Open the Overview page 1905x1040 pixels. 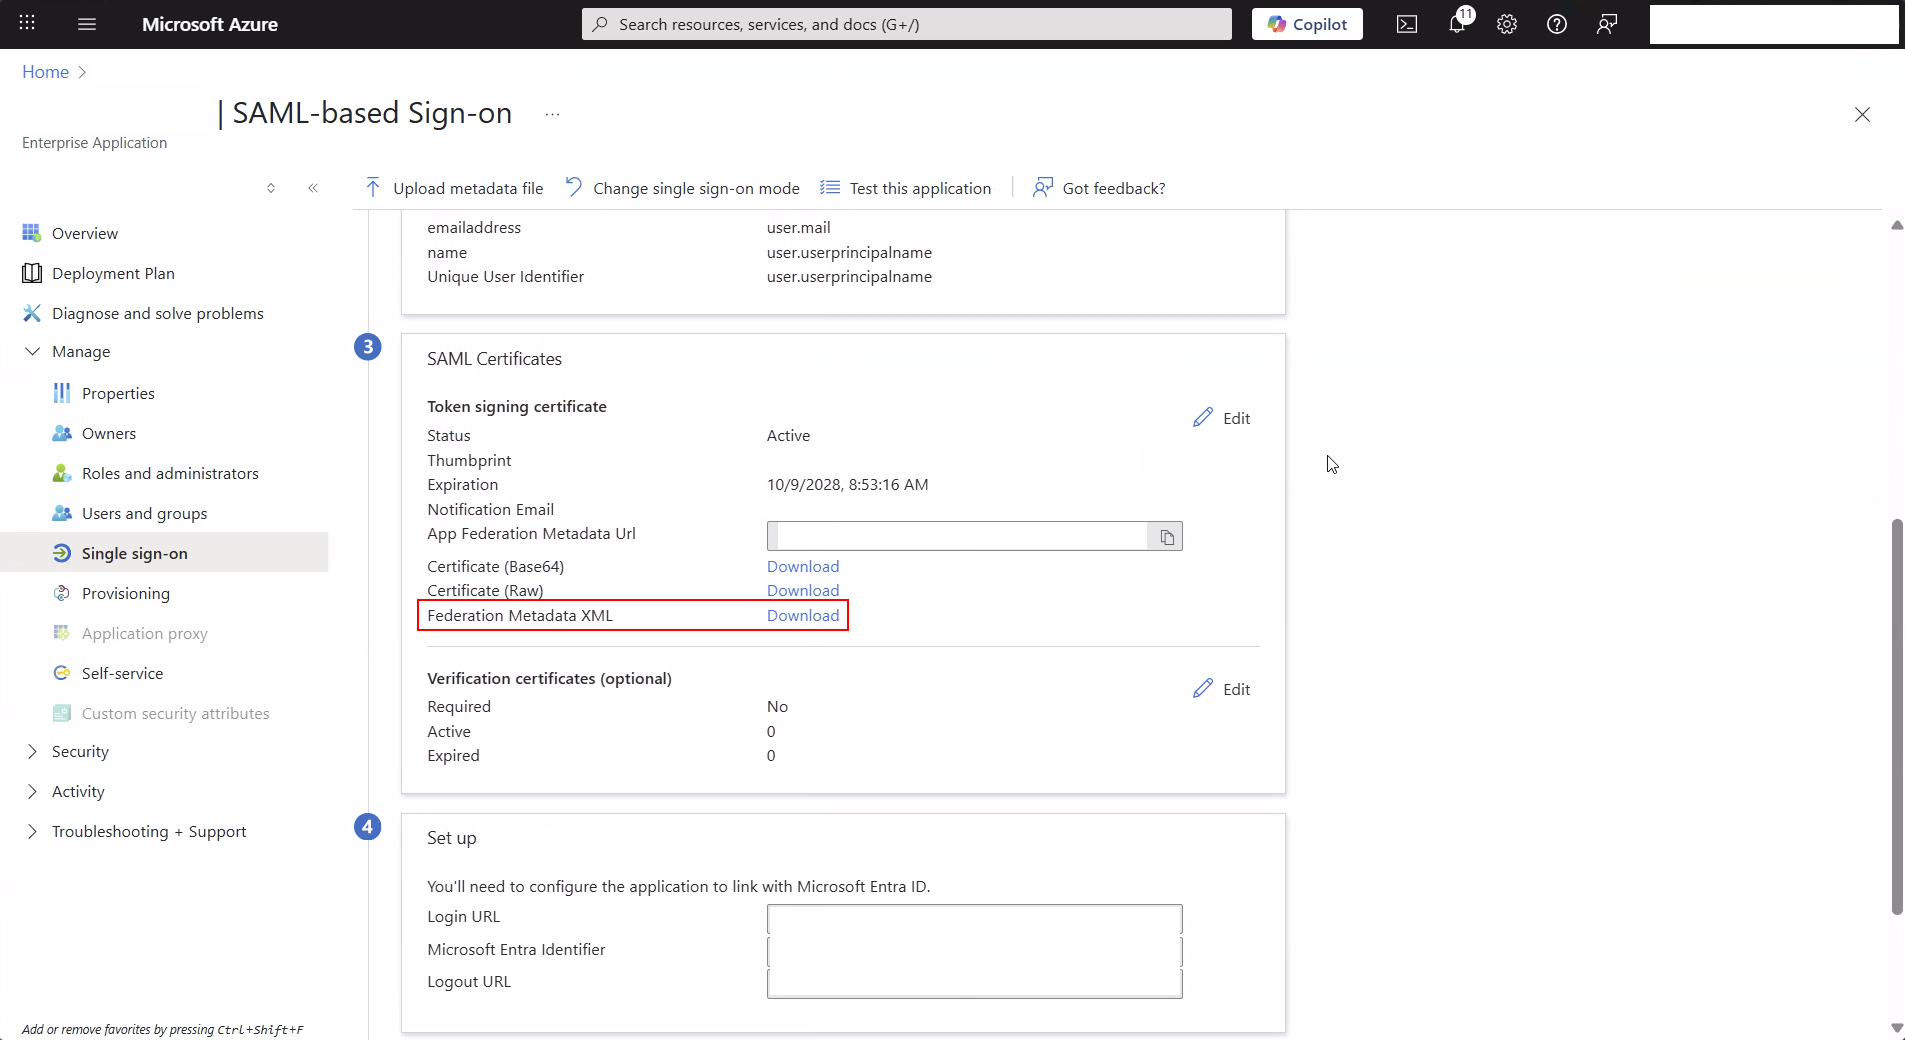(x=85, y=232)
